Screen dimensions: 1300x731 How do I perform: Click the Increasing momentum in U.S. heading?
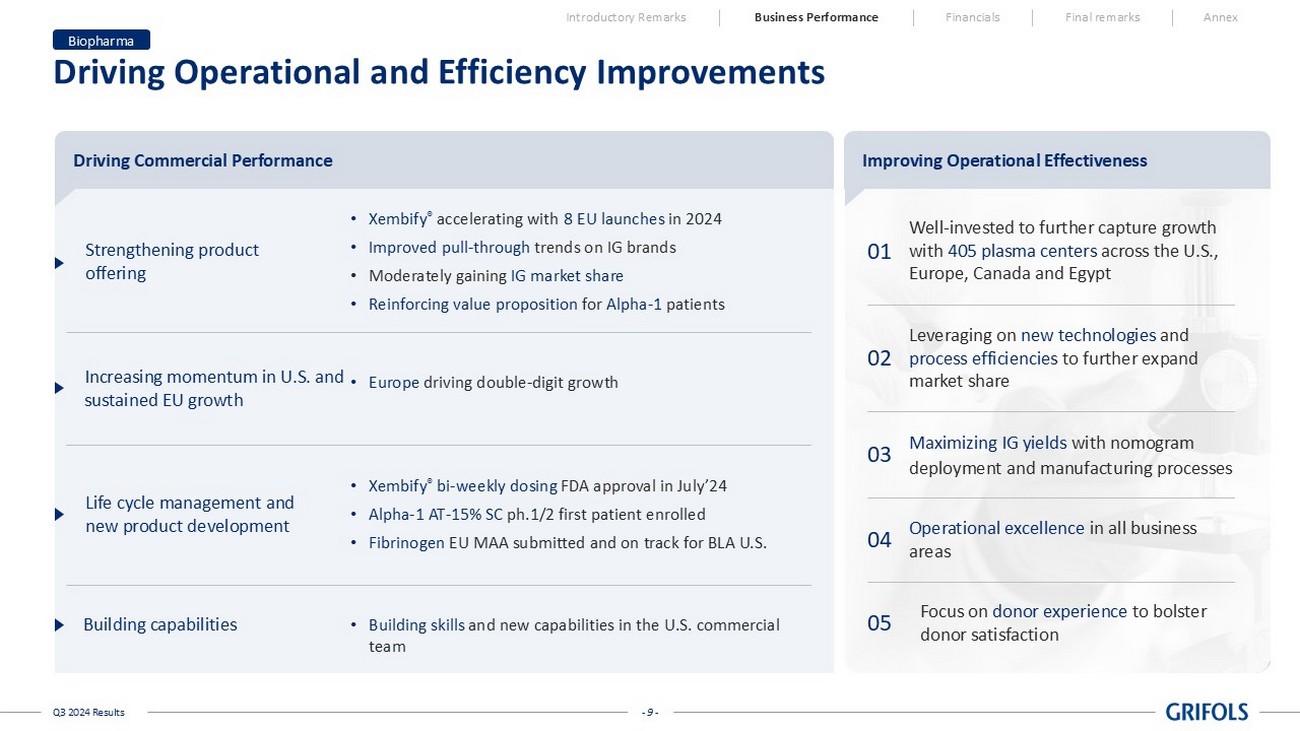(x=214, y=388)
